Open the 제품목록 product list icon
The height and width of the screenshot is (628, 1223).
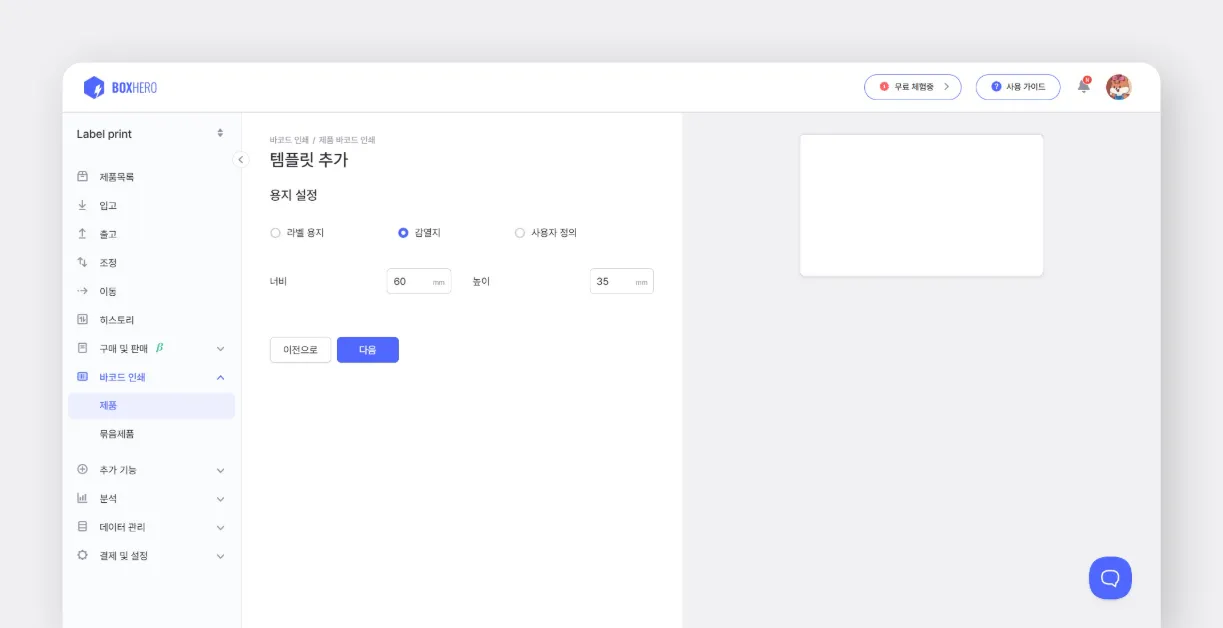[81, 176]
